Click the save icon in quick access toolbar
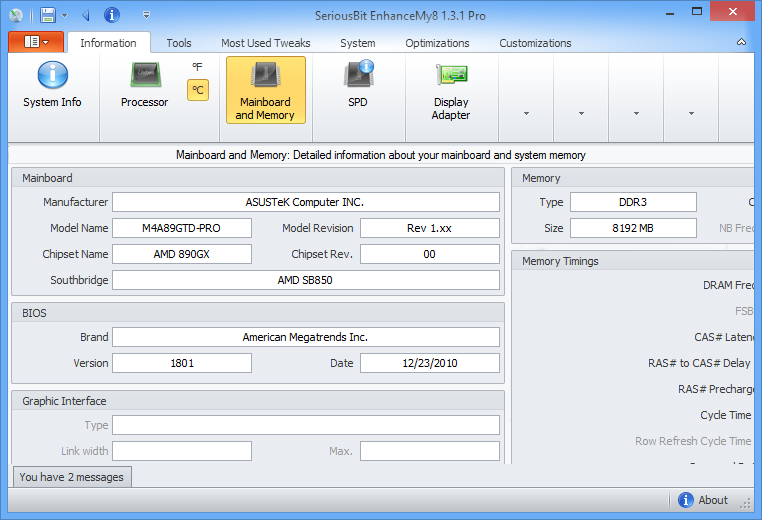This screenshot has width=762, height=520. click(x=48, y=16)
